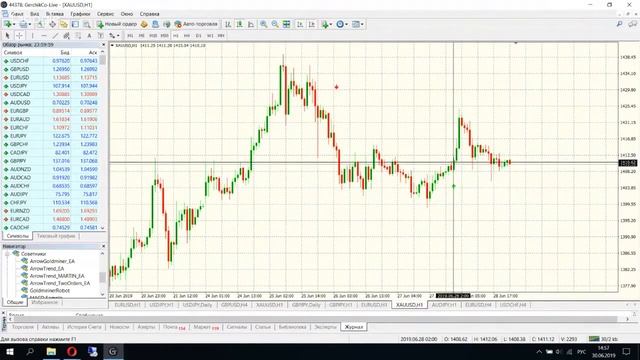Open dropdown arrow beside arrows tool
The height and width of the screenshot is (360, 640).
(118, 36)
